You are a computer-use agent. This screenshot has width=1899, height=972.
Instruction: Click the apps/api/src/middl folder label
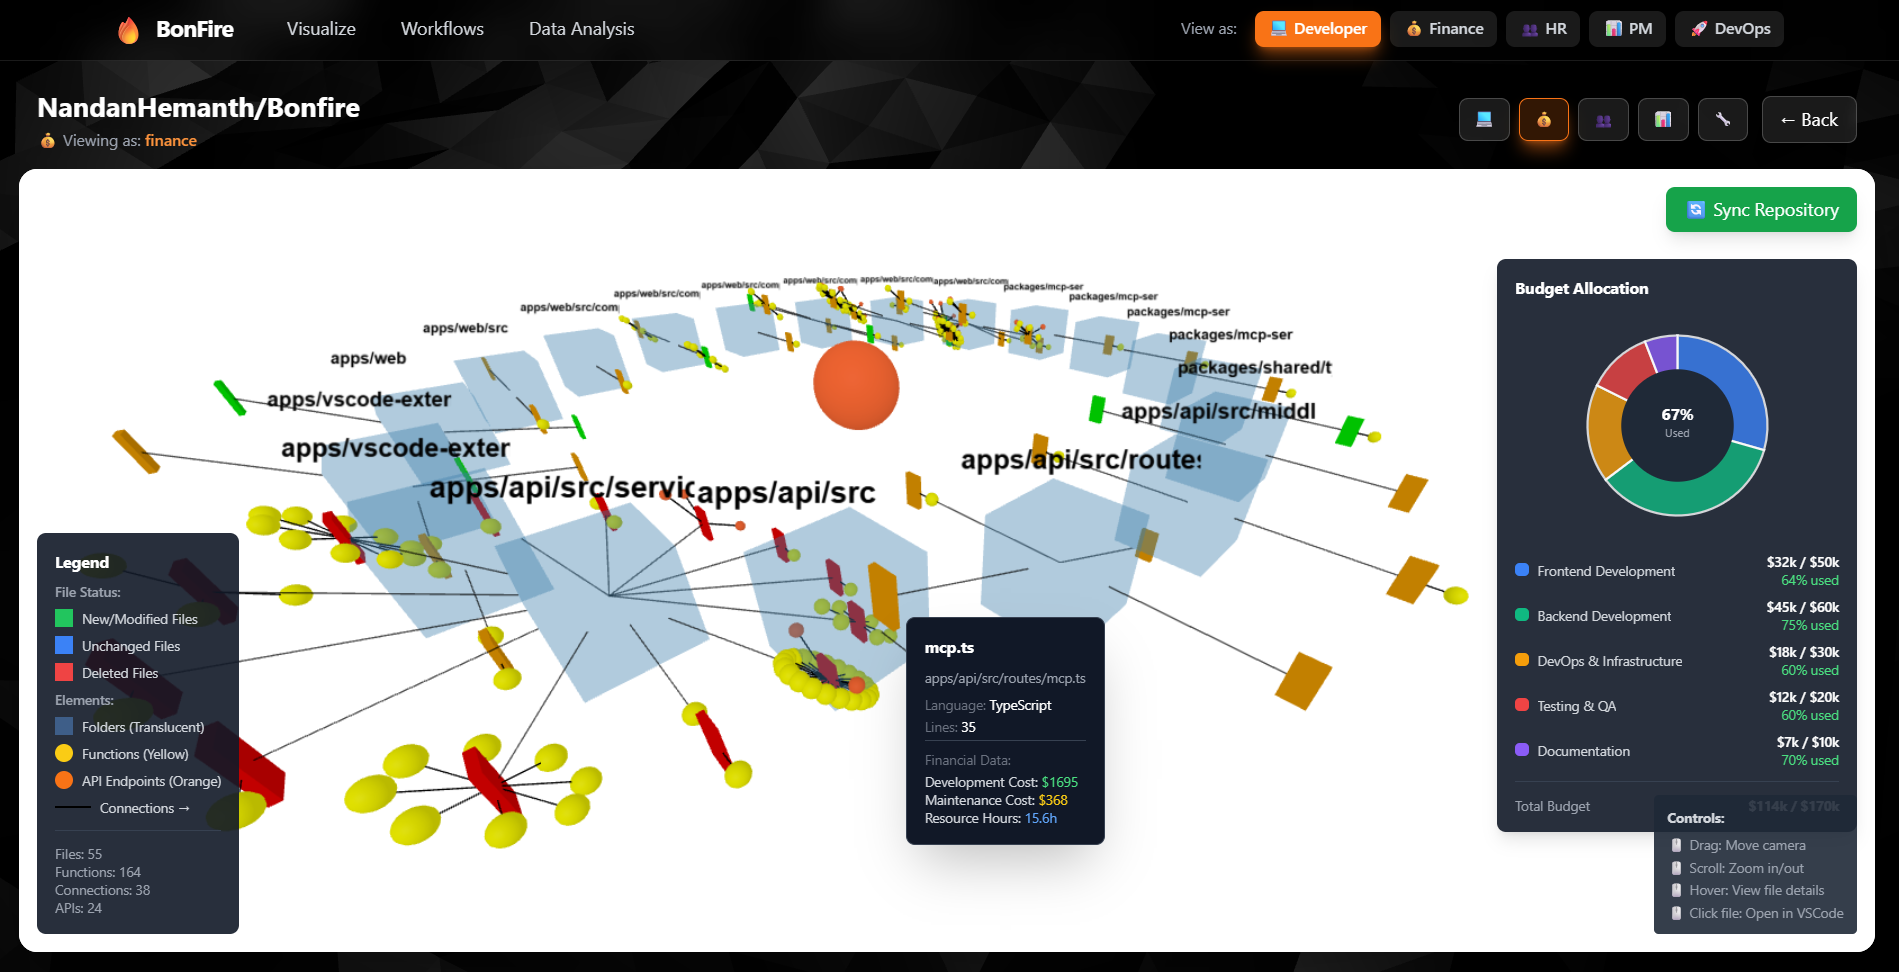coord(1218,411)
